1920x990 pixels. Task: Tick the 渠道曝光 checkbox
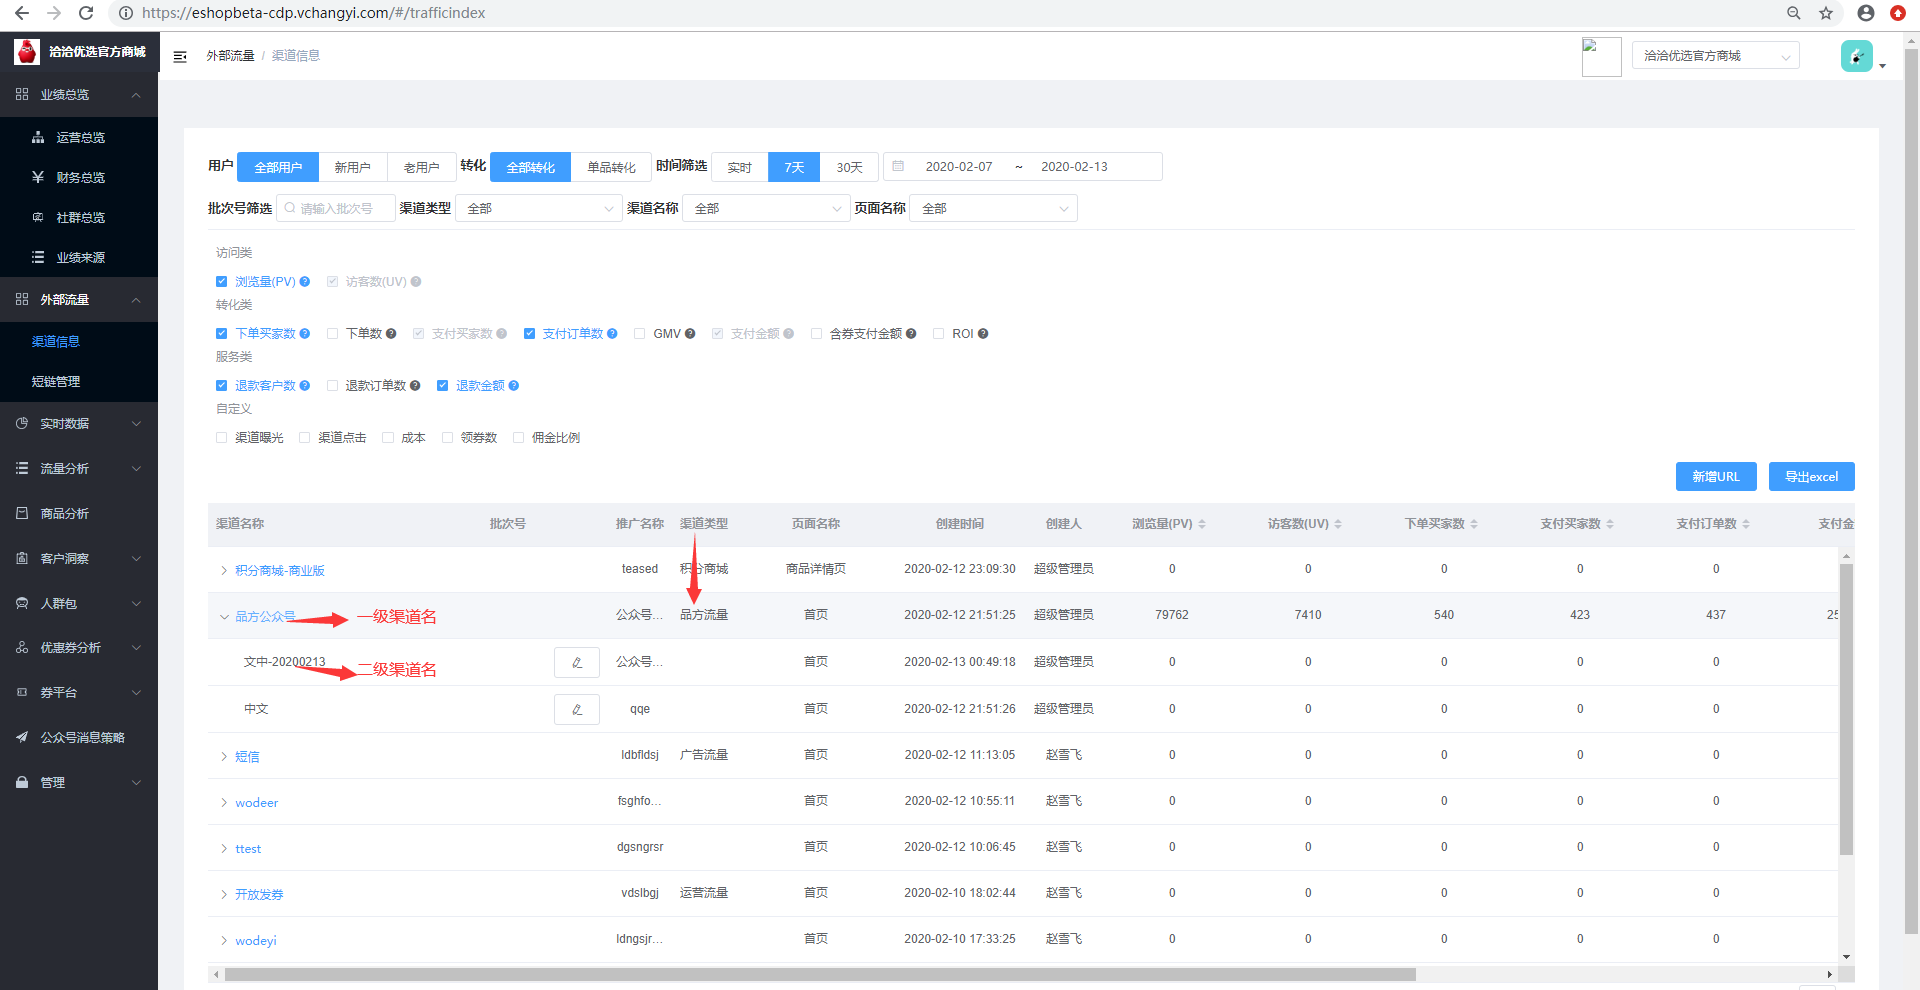pos(222,438)
